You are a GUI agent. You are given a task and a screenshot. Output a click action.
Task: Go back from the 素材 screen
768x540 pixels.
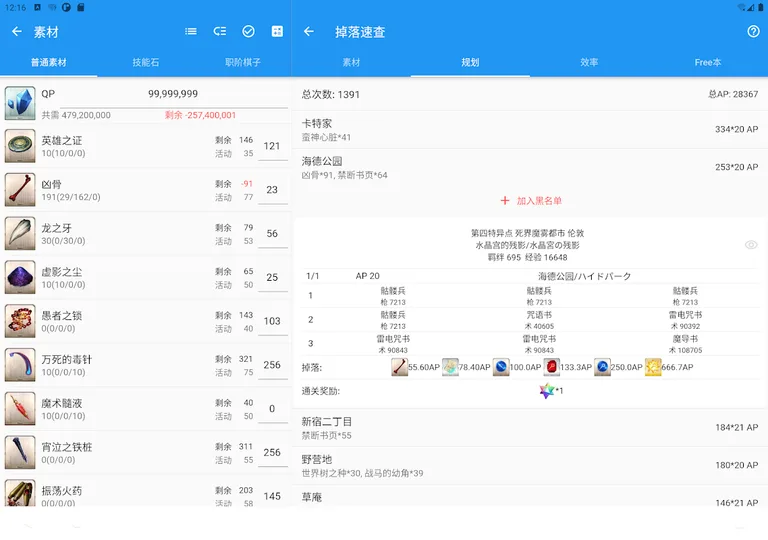point(17,32)
